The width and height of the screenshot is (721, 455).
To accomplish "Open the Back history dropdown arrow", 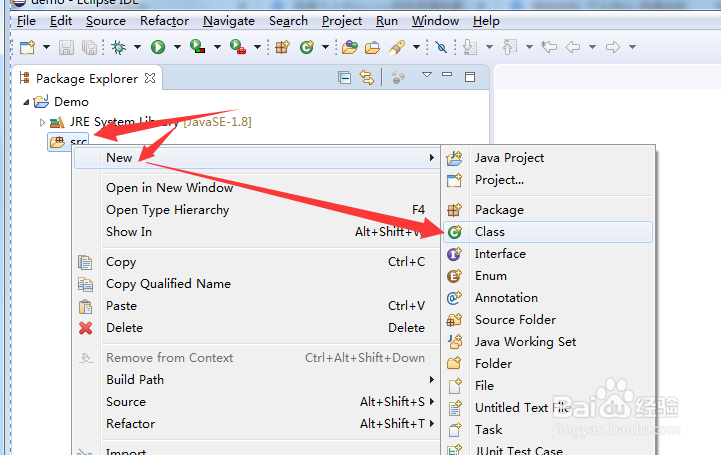I will 592,47.
